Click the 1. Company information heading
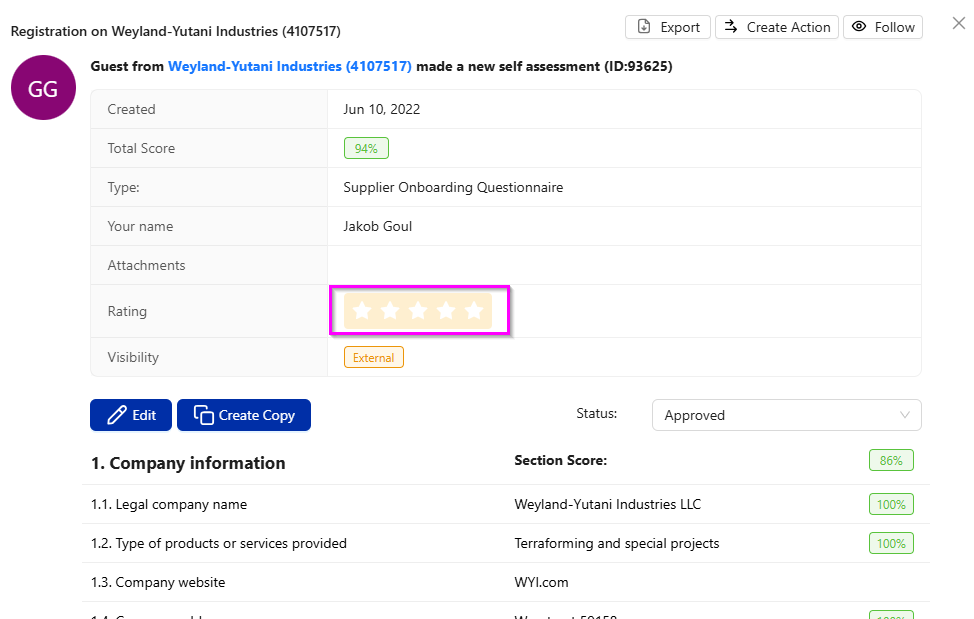The height and width of the screenshot is (619, 974). tap(188, 463)
